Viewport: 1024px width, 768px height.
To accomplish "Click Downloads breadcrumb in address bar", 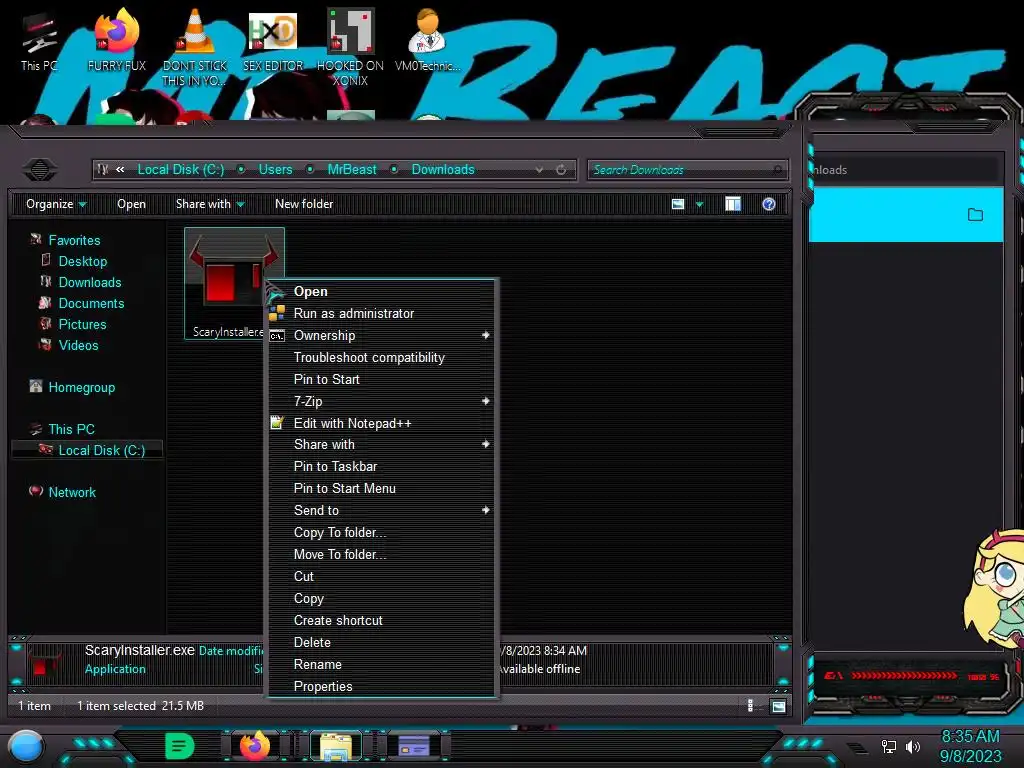I will pyautogui.click(x=443, y=170).
